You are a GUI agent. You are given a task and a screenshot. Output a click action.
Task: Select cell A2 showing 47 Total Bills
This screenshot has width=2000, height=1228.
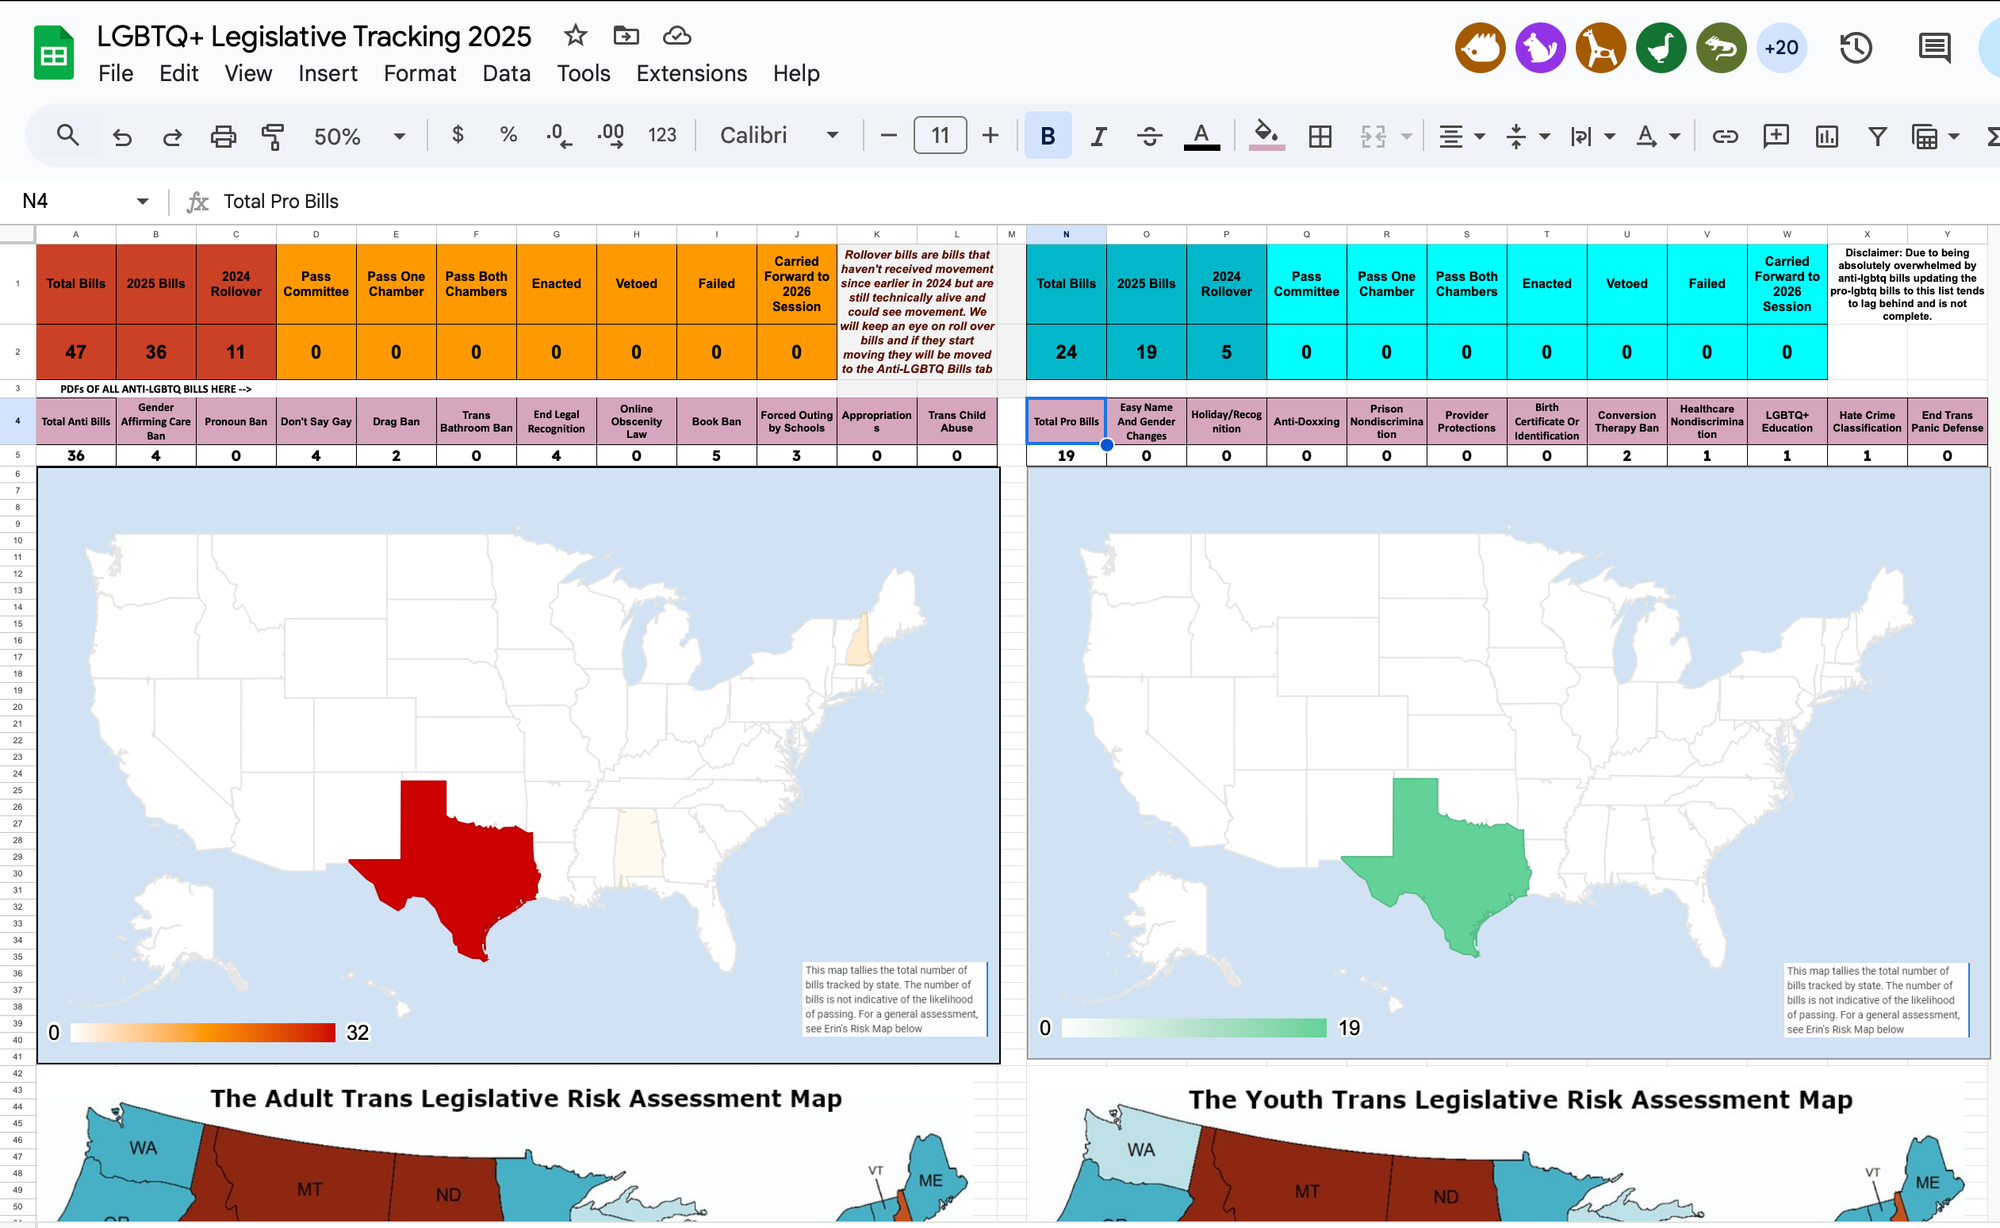(x=75, y=352)
